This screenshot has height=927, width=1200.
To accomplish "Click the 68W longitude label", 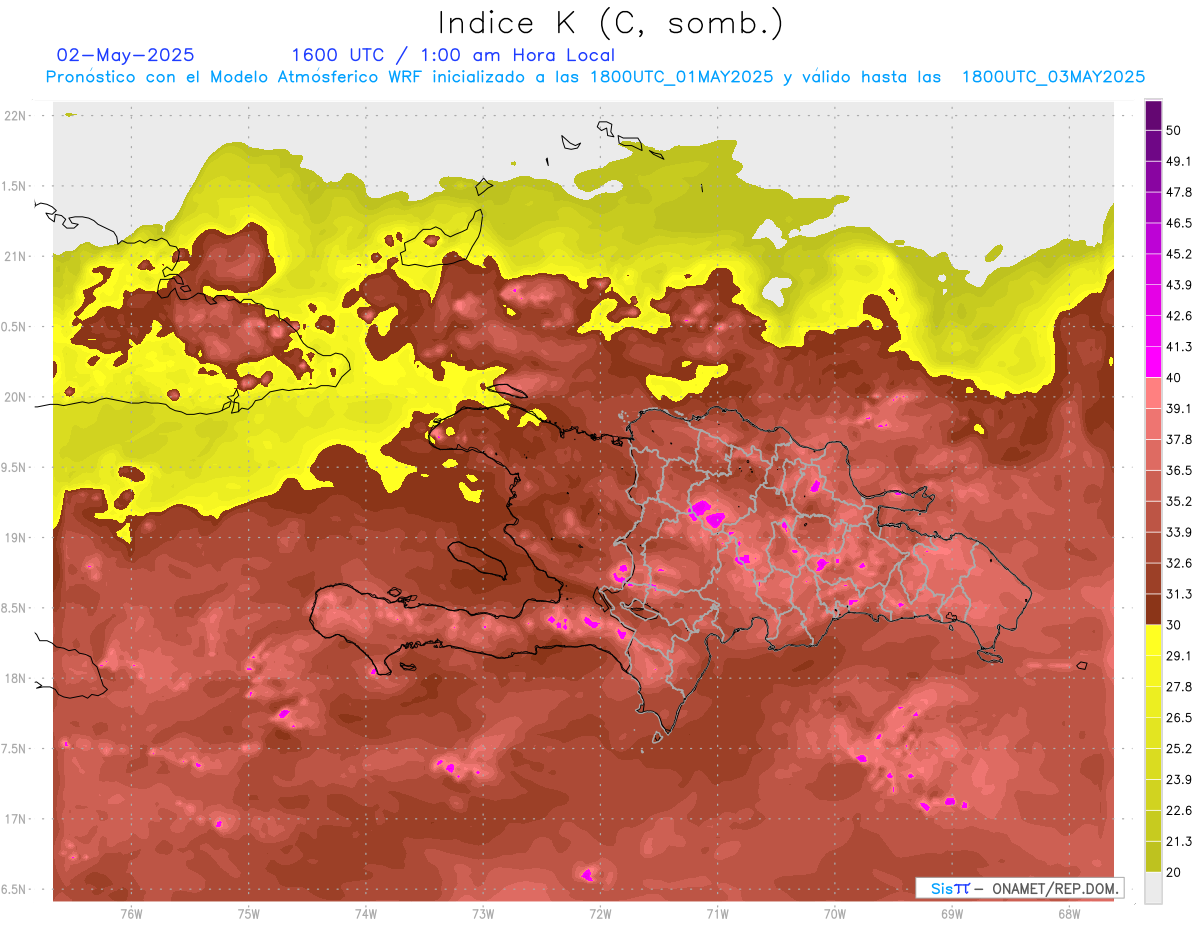I will click(x=1069, y=914).
